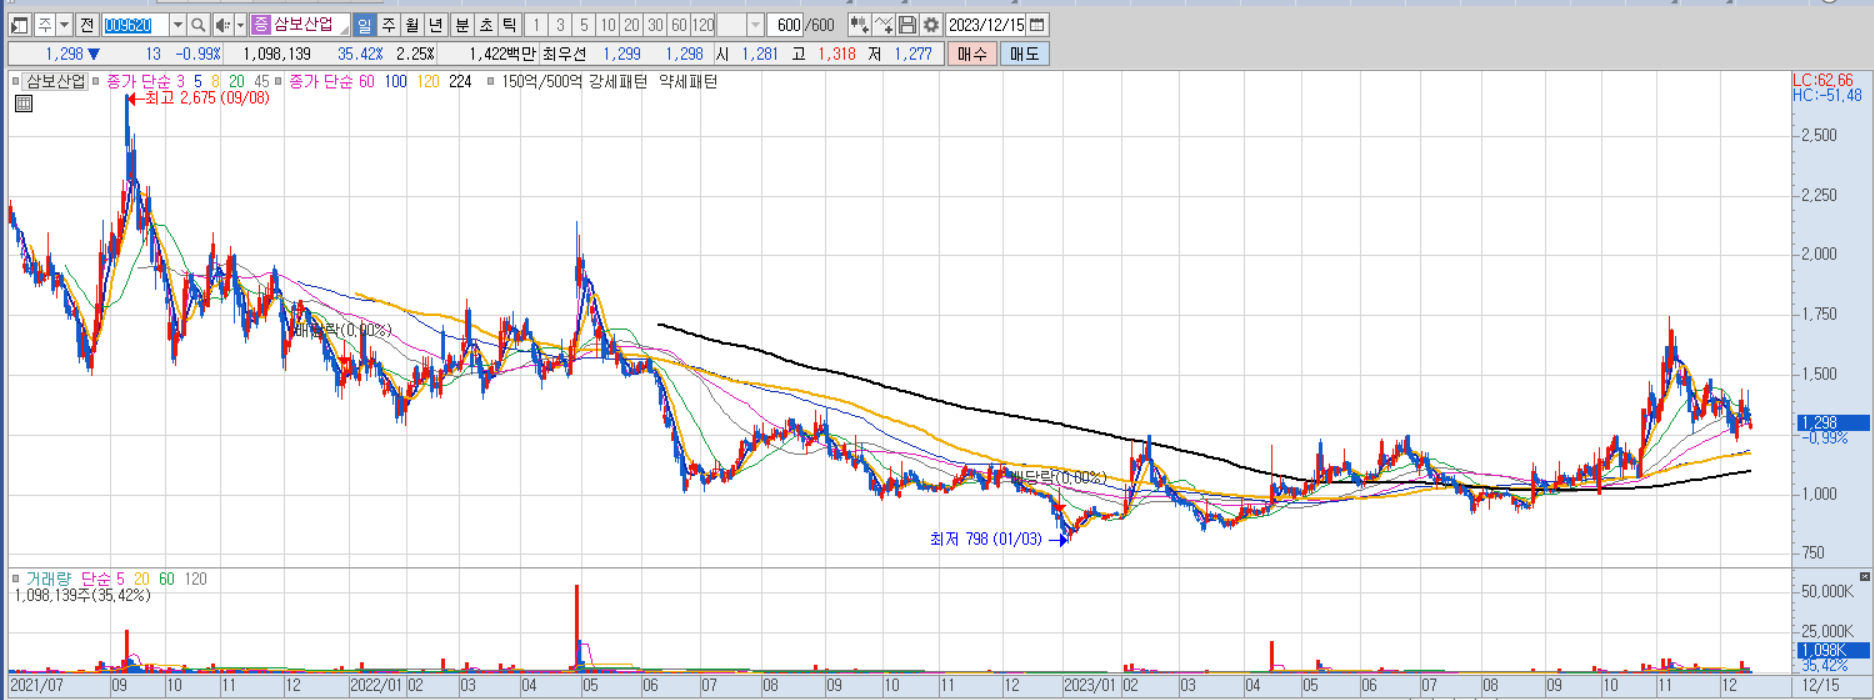Click the 150억/500억 indicator marker square
The height and width of the screenshot is (700, 1874).
pyautogui.click(x=491, y=81)
